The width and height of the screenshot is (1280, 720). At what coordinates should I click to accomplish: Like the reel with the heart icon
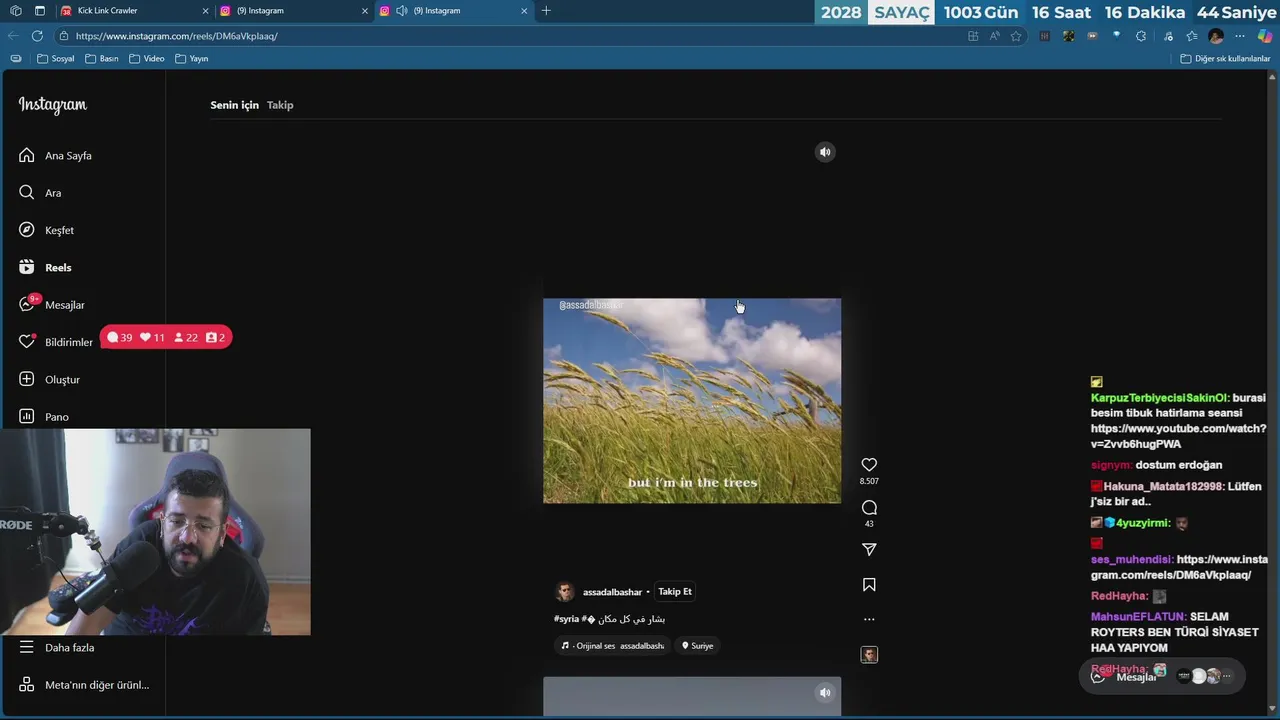pos(869,465)
